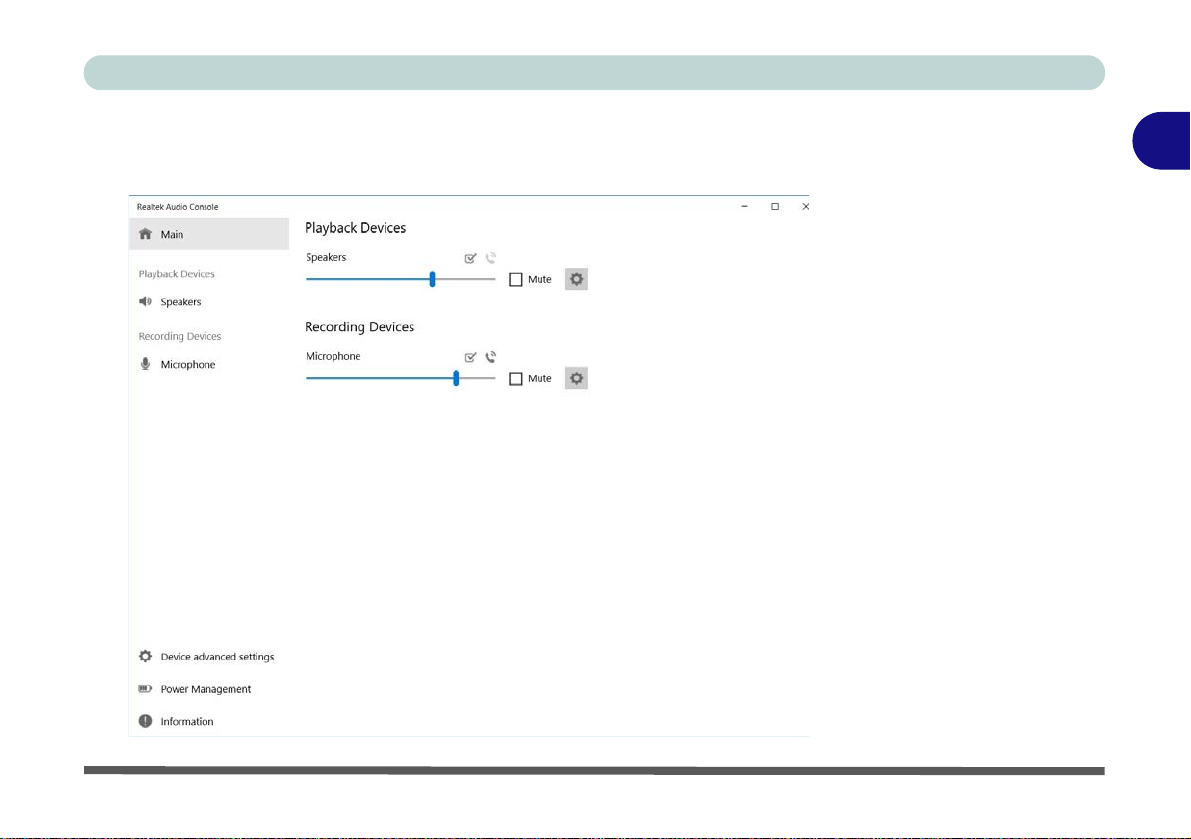Mute the Speakers checkbox

[516, 279]
